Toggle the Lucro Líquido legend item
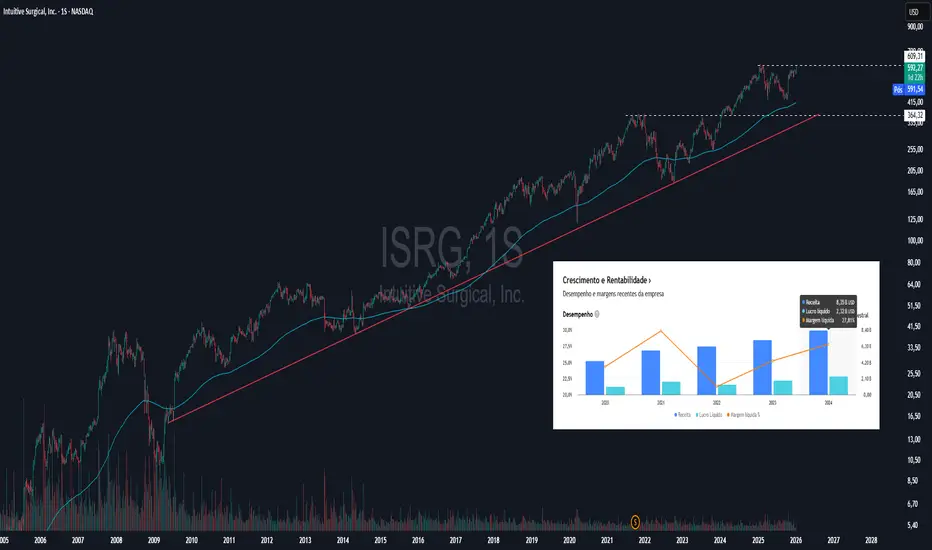 click(x=709, y=414)
